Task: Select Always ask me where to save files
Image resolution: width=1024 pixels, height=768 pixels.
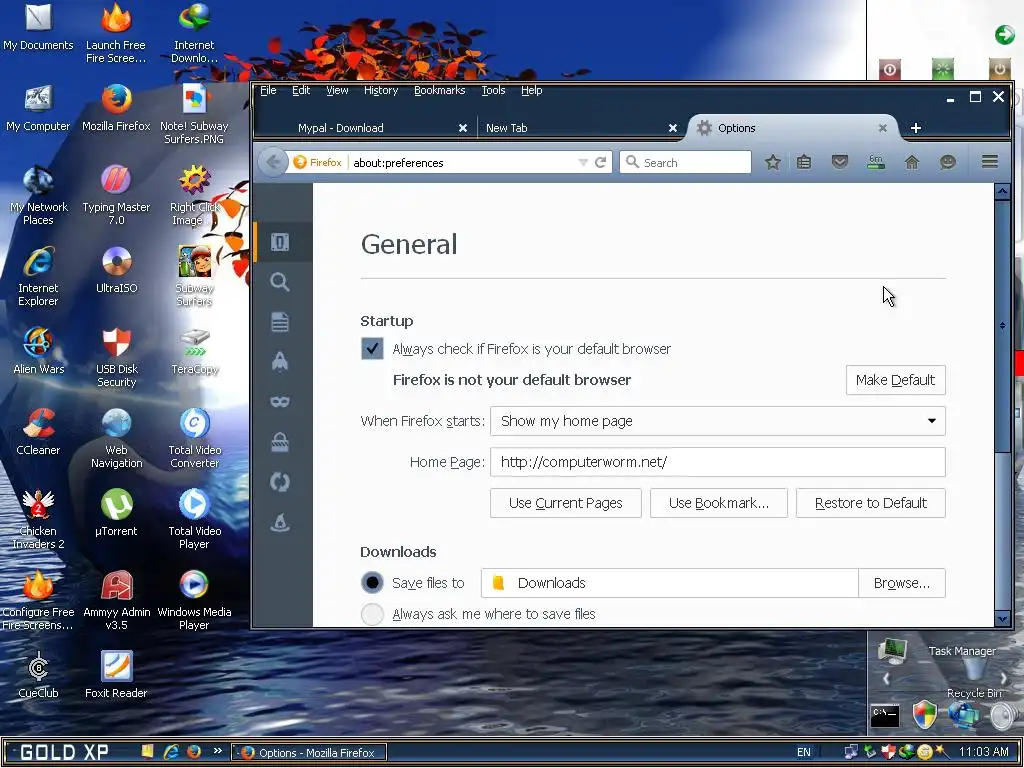Action: (372, 614)
